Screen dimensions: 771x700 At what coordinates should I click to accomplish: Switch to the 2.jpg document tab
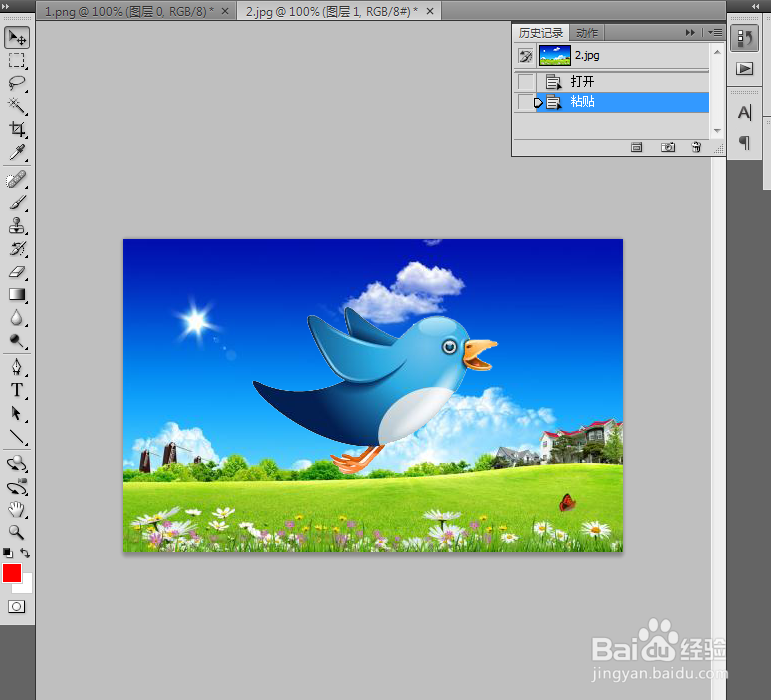click(x=332, y=11)
